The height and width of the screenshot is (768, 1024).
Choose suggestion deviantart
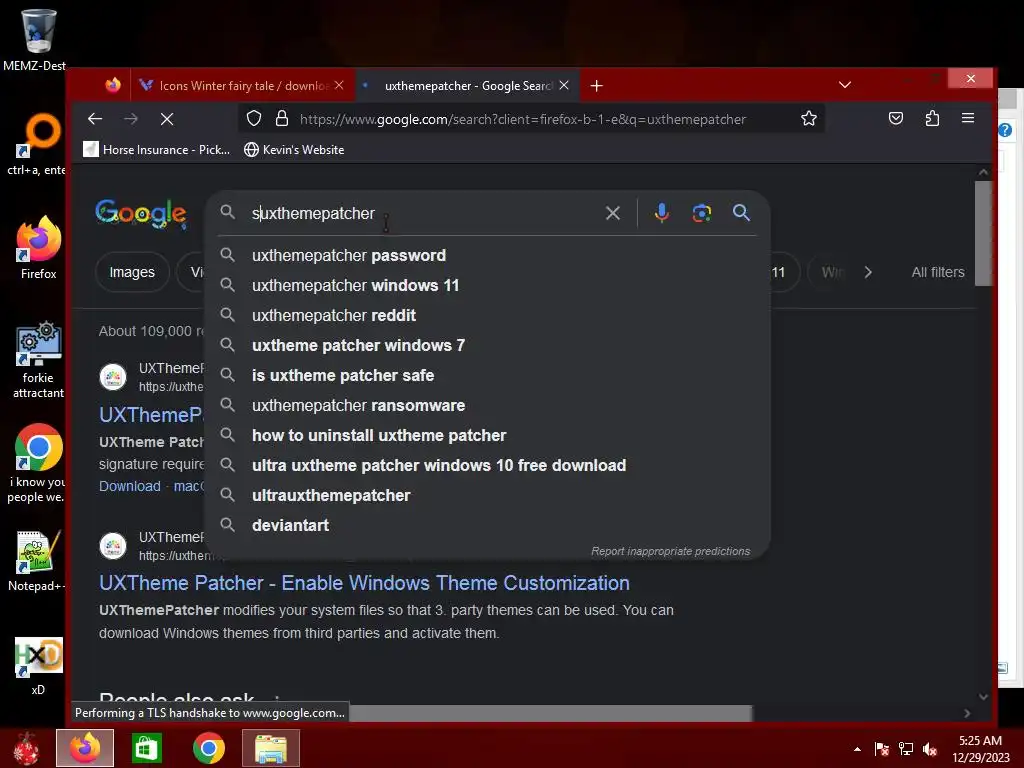click(487, 526)
